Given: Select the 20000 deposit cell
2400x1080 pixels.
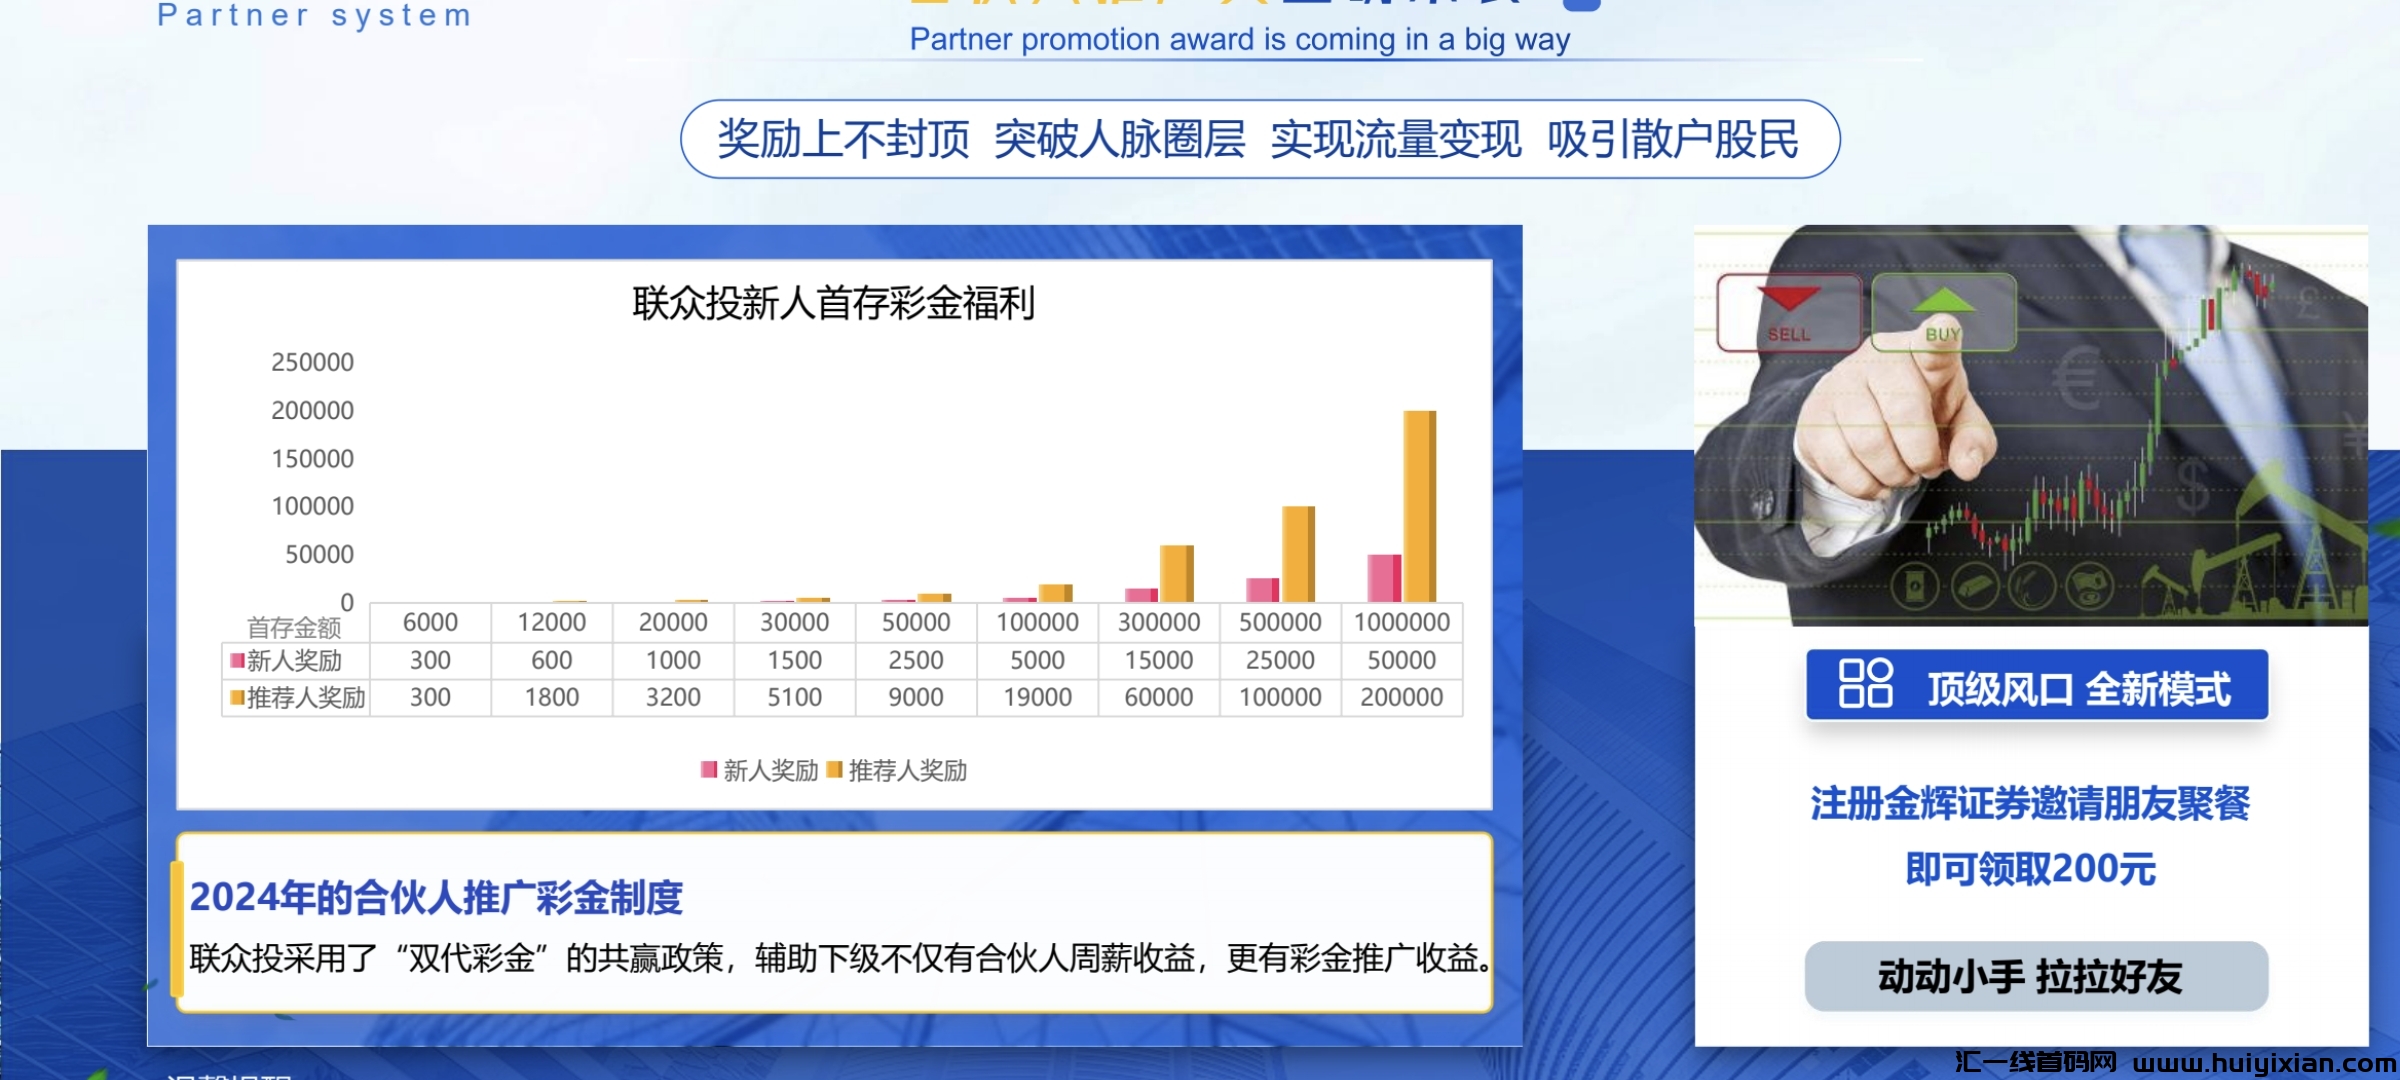Looking at the screenshot, I should [x=673, y=622].
